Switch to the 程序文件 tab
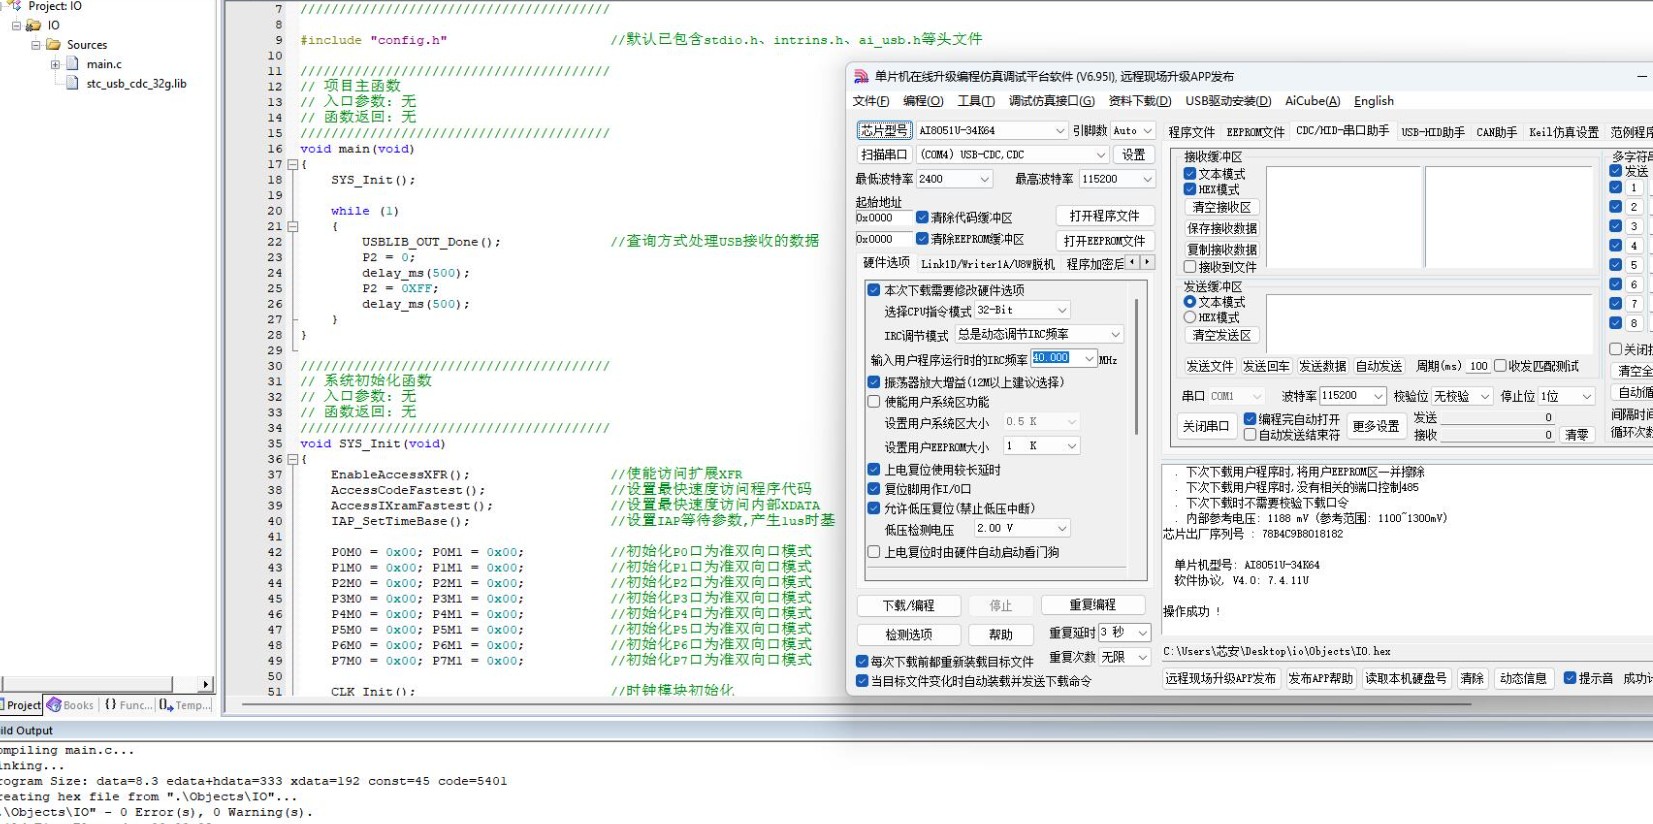The width and height of the screenshot is (1653, 824). 1192,132
